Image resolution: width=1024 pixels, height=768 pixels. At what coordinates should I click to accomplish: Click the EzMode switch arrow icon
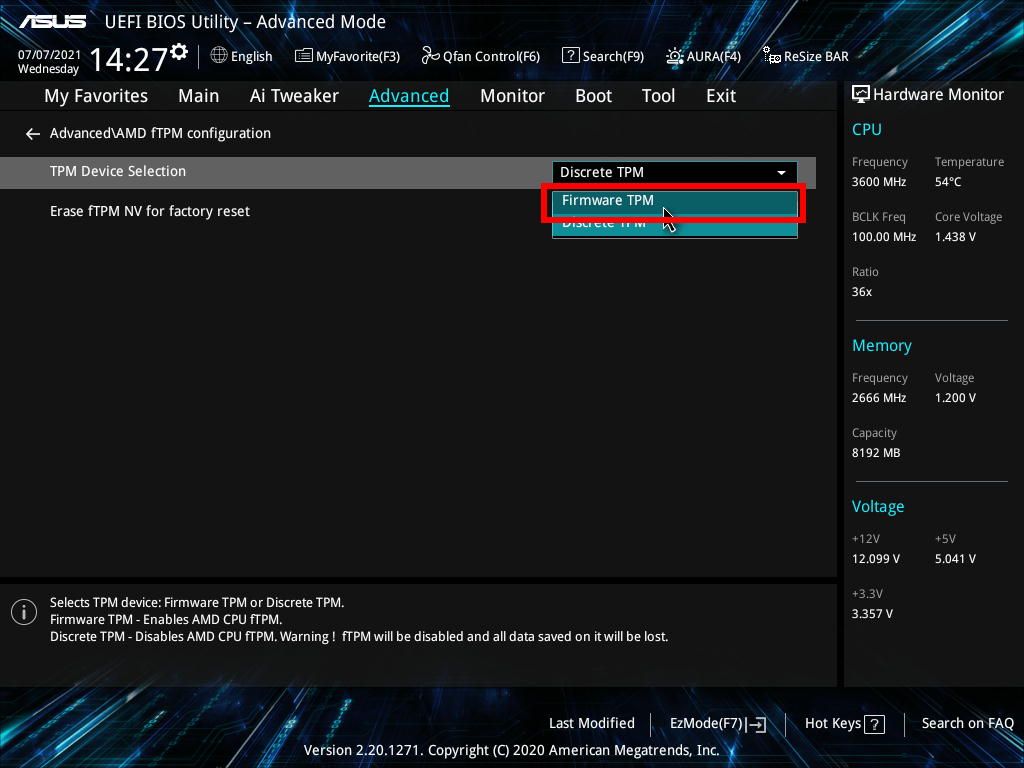coord(756,724)
